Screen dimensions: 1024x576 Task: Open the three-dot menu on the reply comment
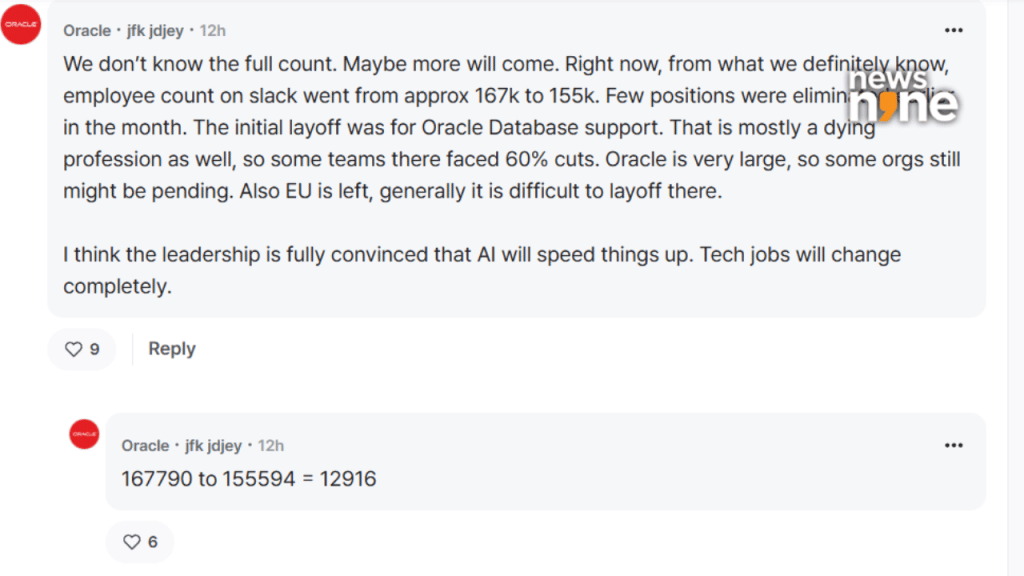954,445
